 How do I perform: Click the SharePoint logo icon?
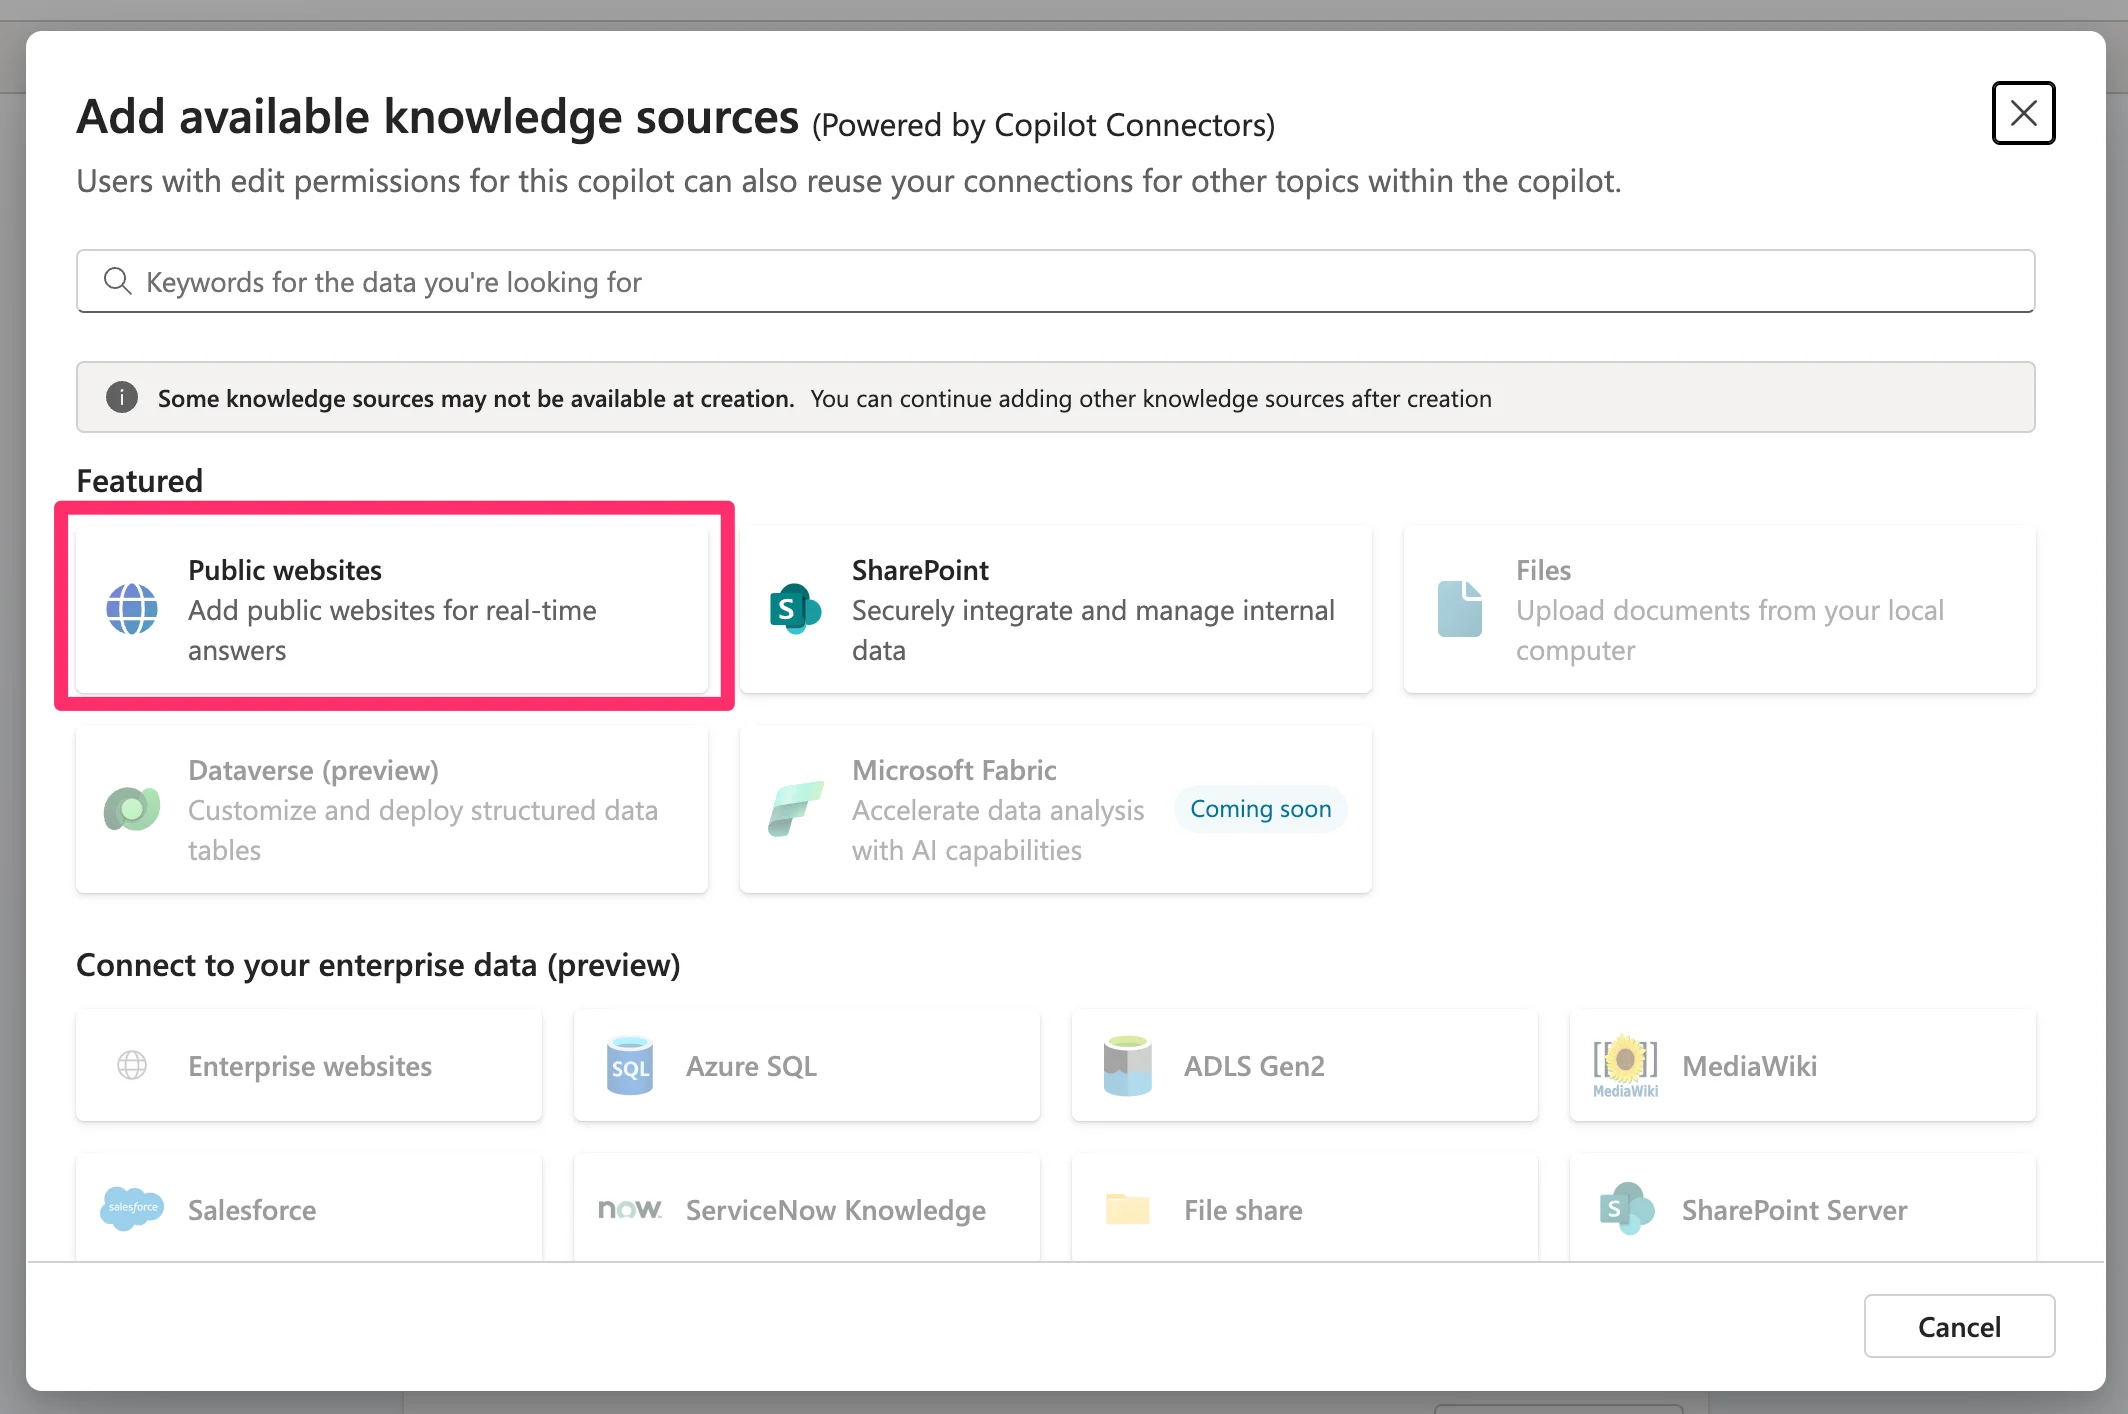(795, 609)
